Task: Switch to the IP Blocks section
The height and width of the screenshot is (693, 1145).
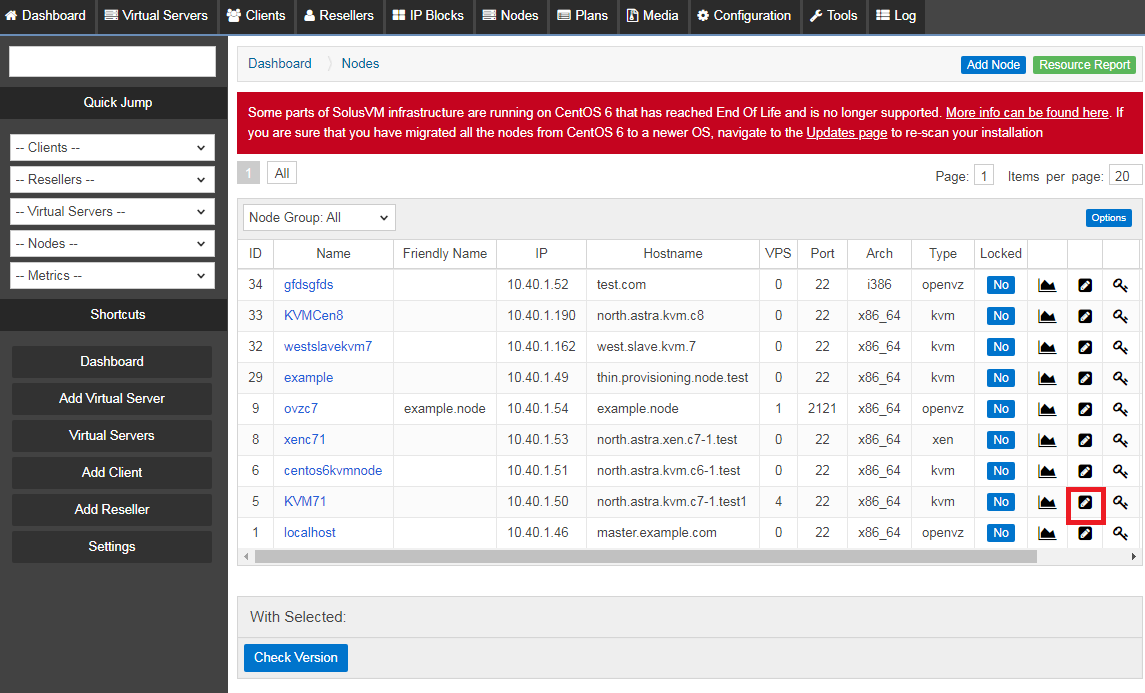Action: click(x=428, y=16)
